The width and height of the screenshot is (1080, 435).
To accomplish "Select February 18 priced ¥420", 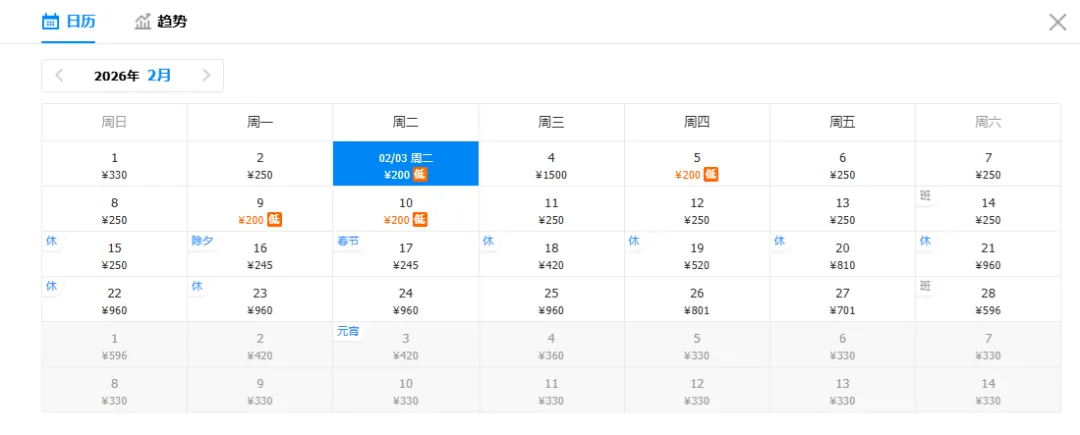I will [x=551, y=255].
